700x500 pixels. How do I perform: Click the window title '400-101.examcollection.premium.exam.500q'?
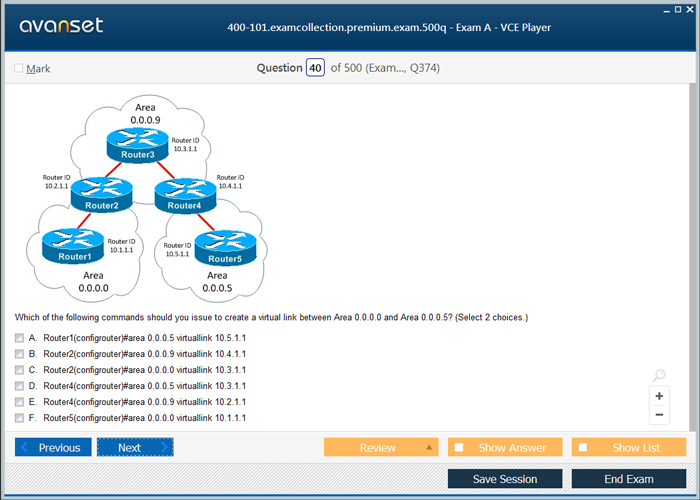337,28
